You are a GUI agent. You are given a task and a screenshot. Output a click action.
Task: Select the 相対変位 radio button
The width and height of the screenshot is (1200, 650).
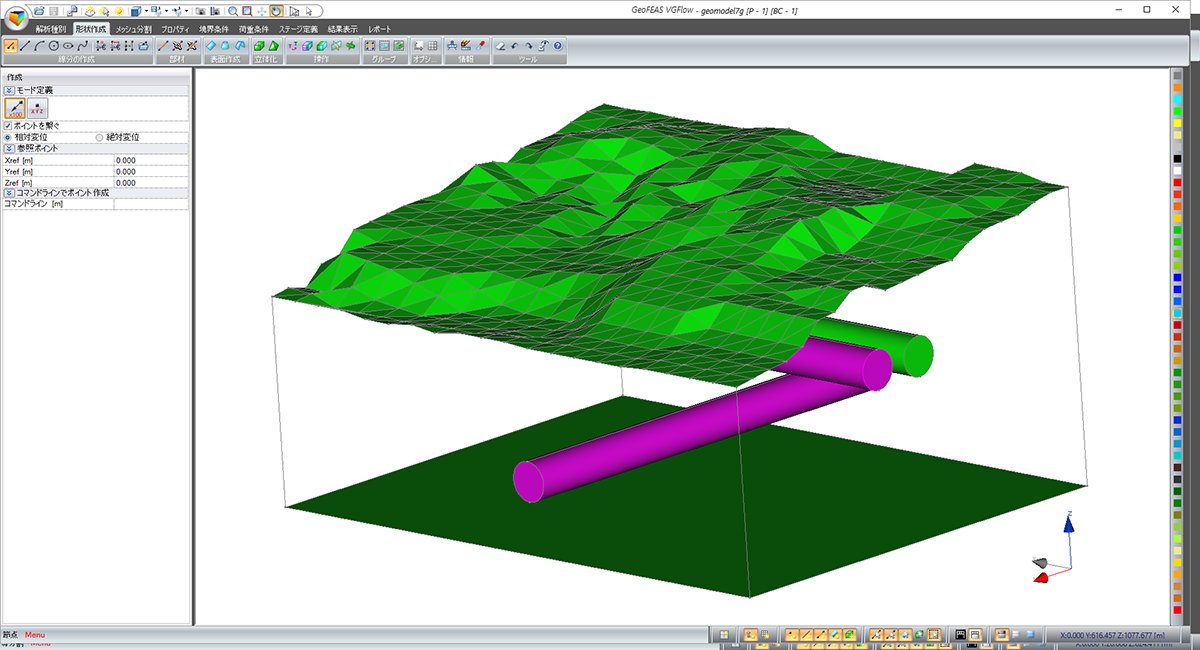pyautogui.click(x=8, y=137)
